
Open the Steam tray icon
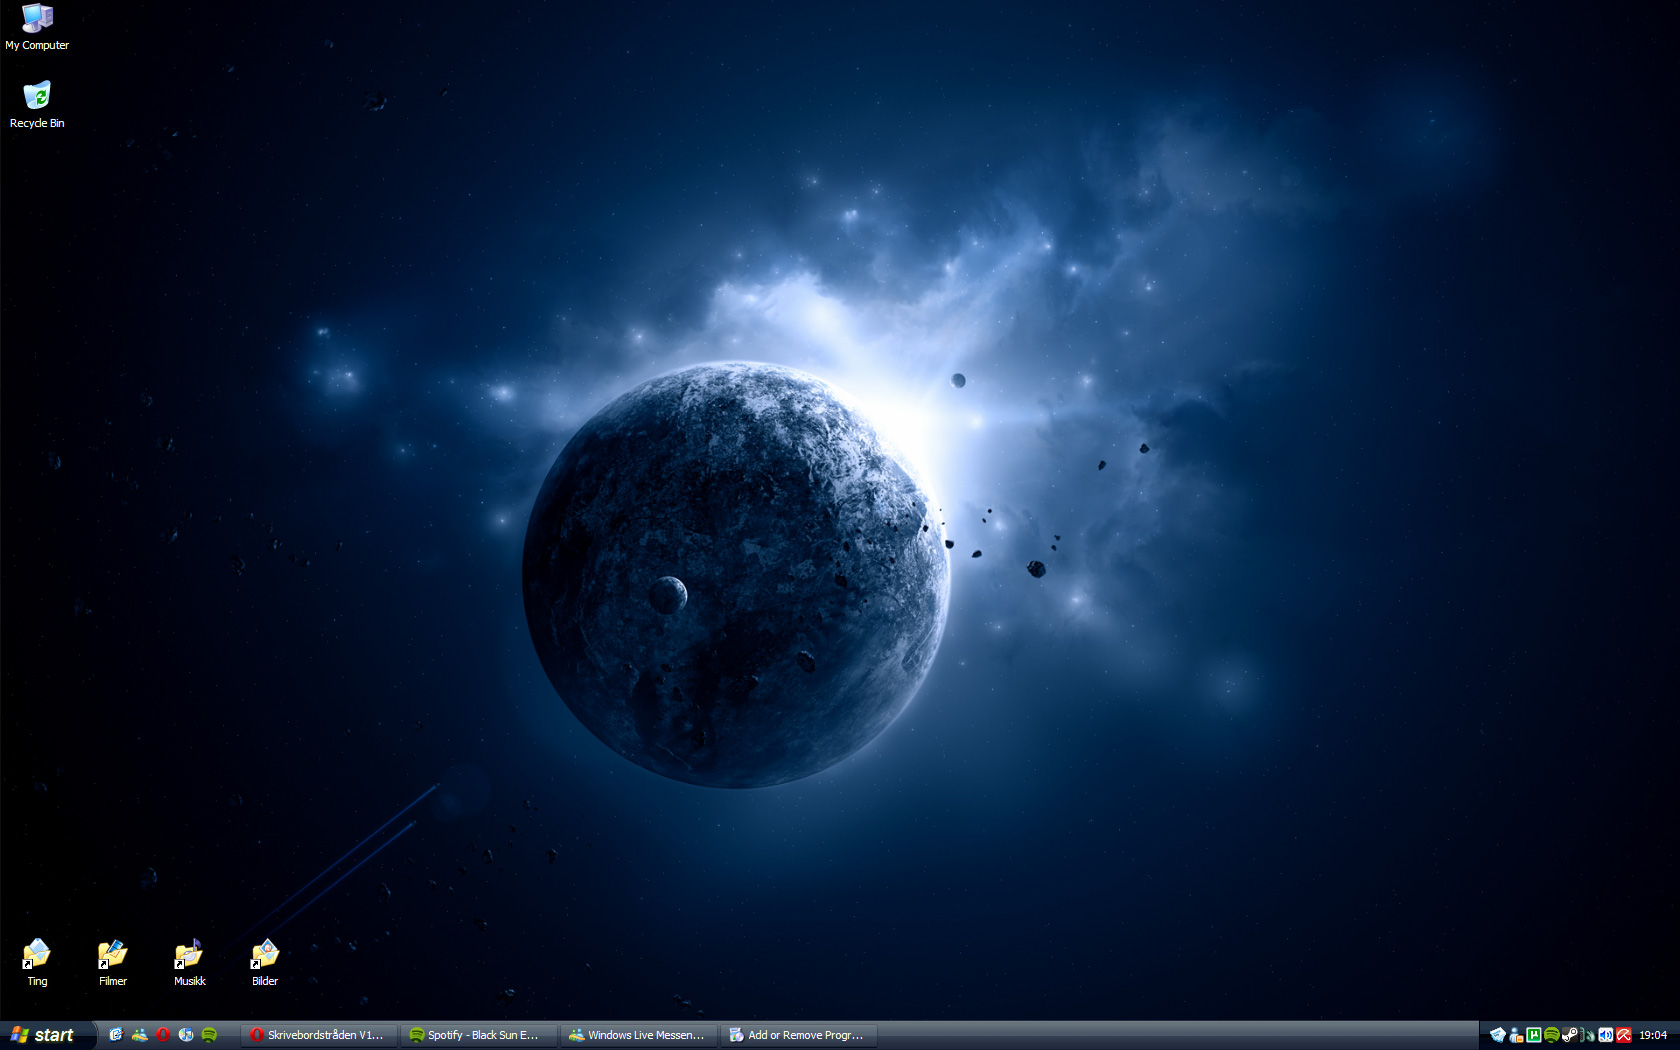(x=1570, y=1035)
